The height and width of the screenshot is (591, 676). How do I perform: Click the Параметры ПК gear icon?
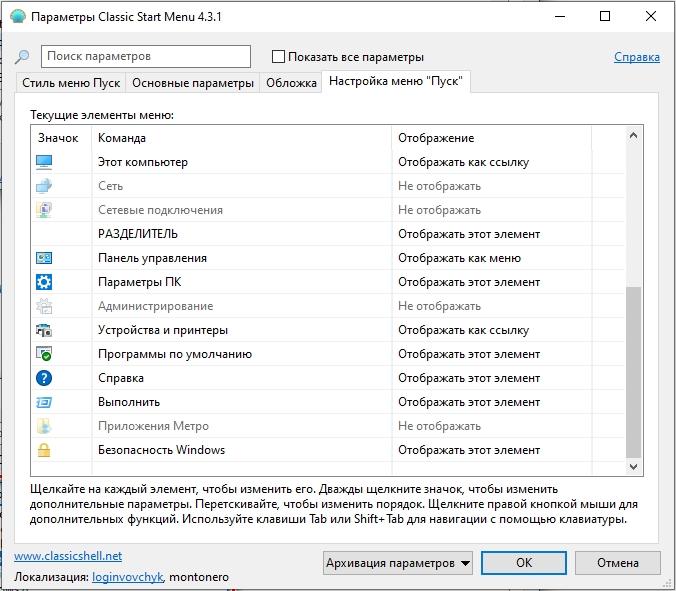tap(44, 282)
